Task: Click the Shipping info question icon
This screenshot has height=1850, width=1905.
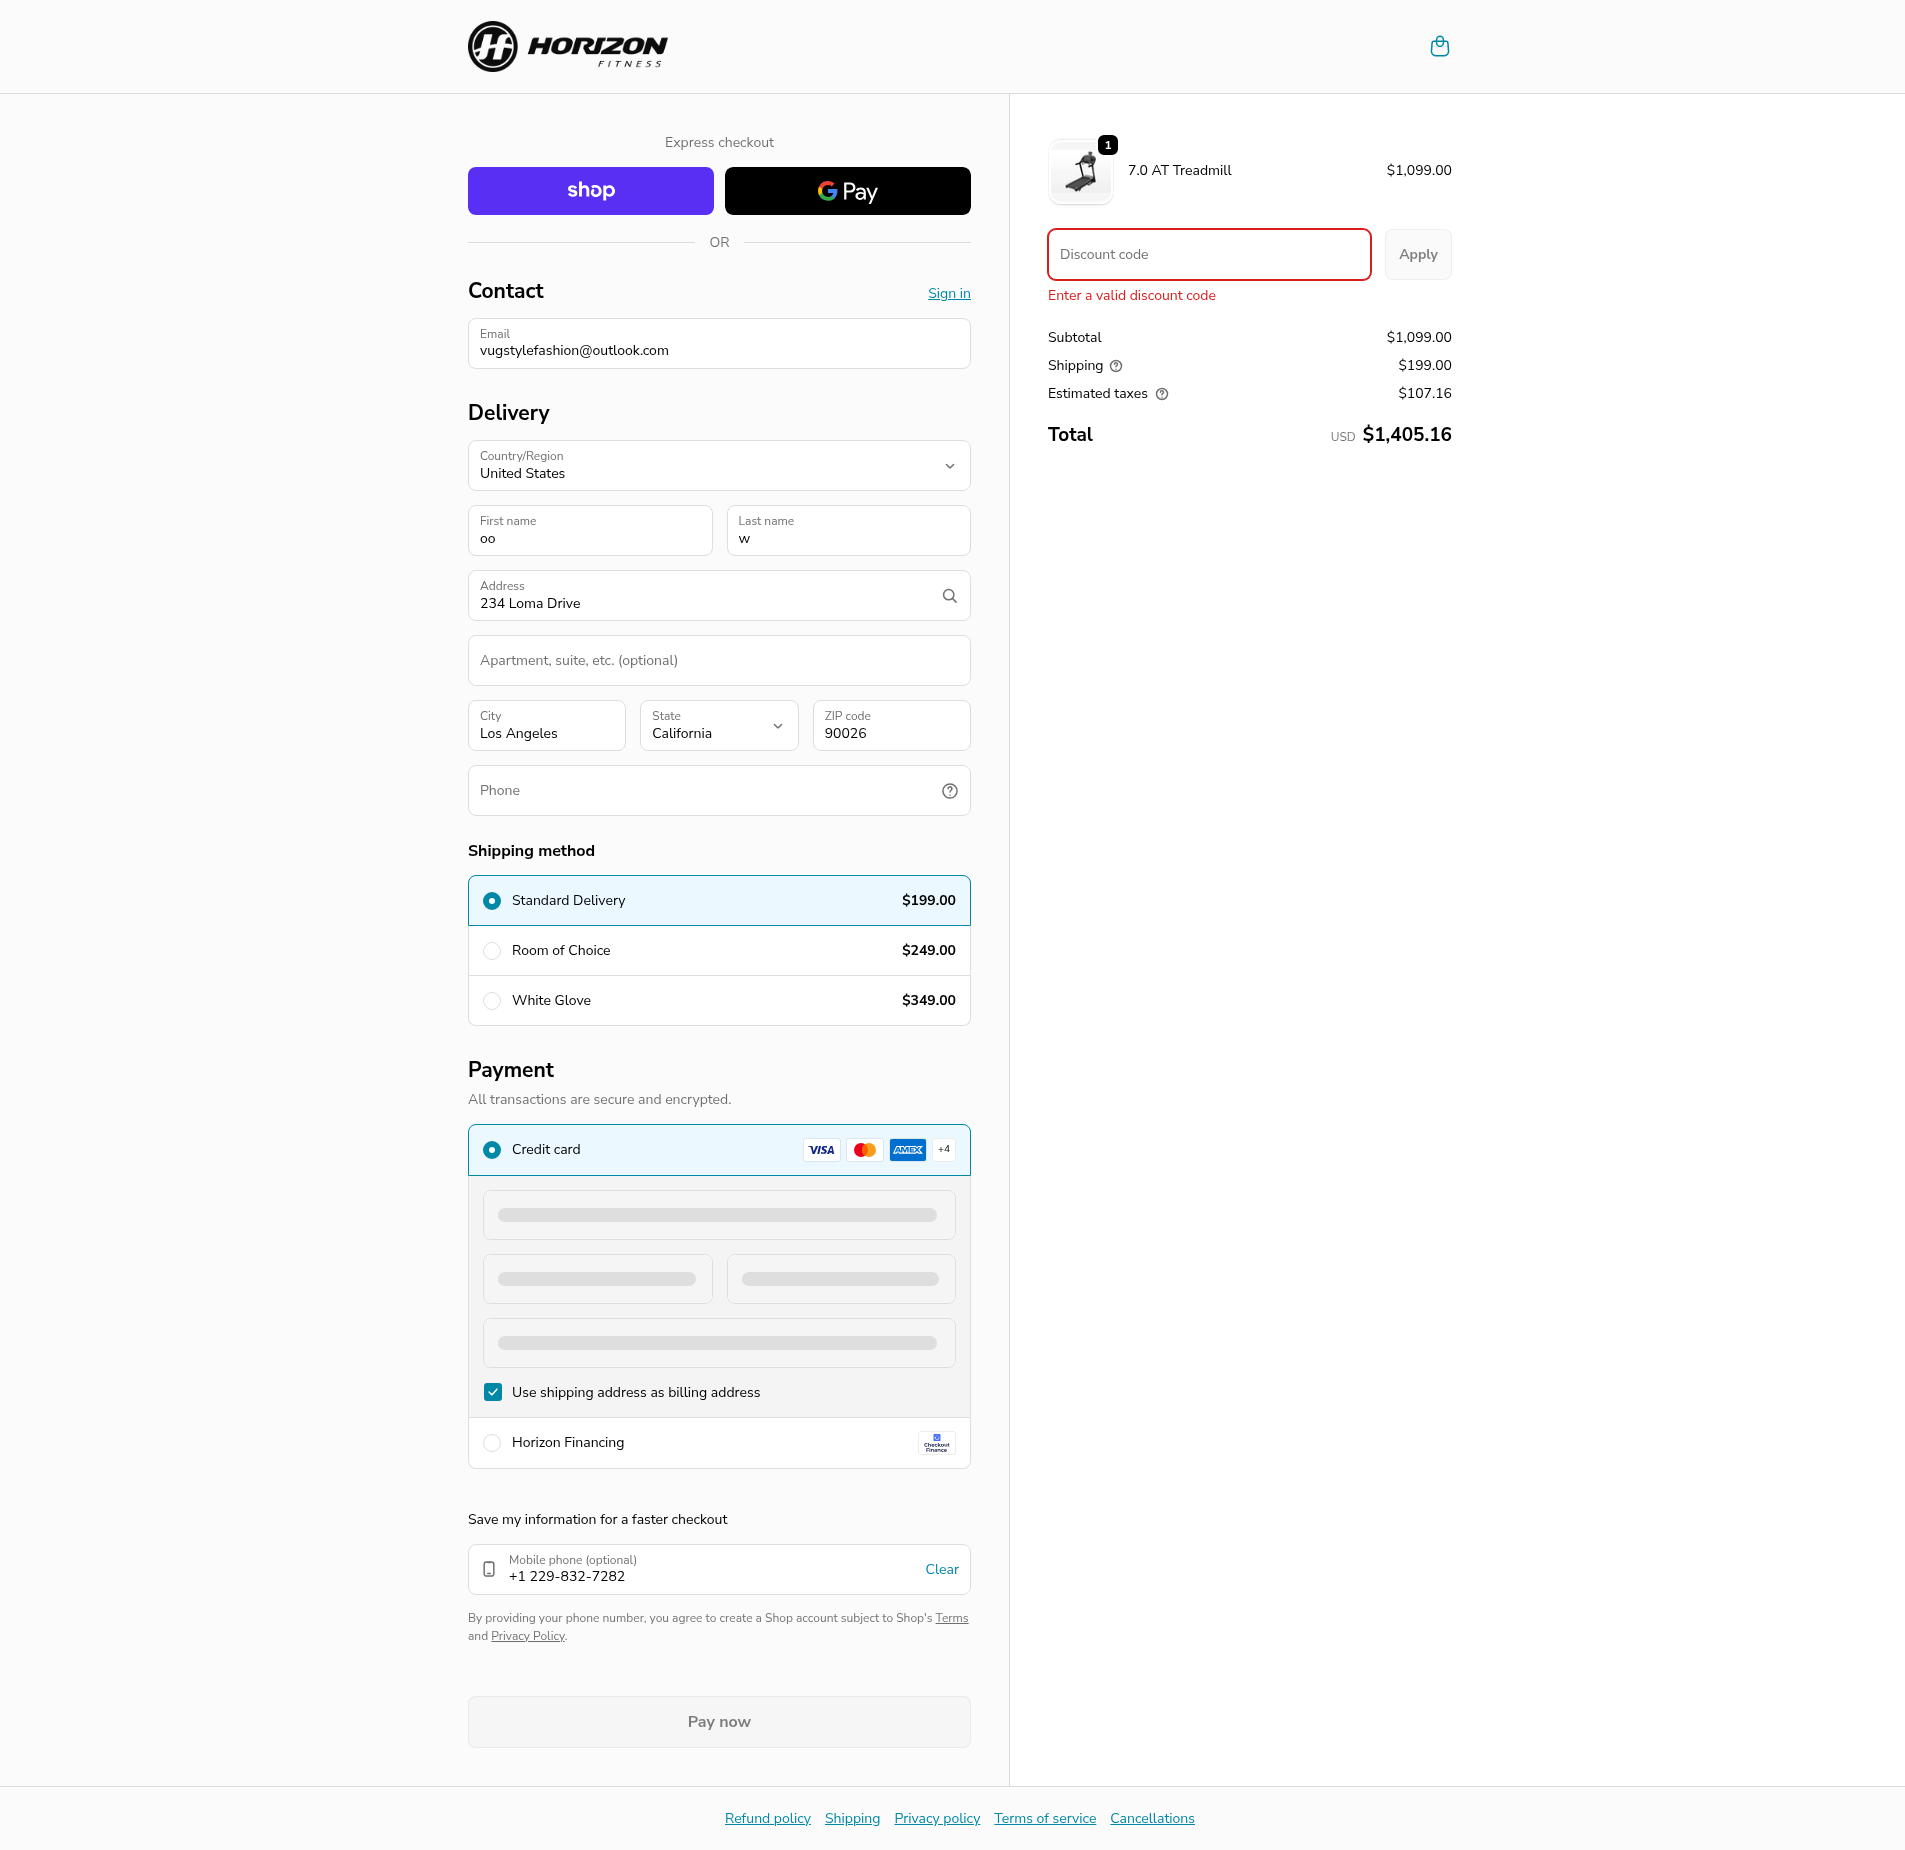Action: click(x=1116, y=366)
